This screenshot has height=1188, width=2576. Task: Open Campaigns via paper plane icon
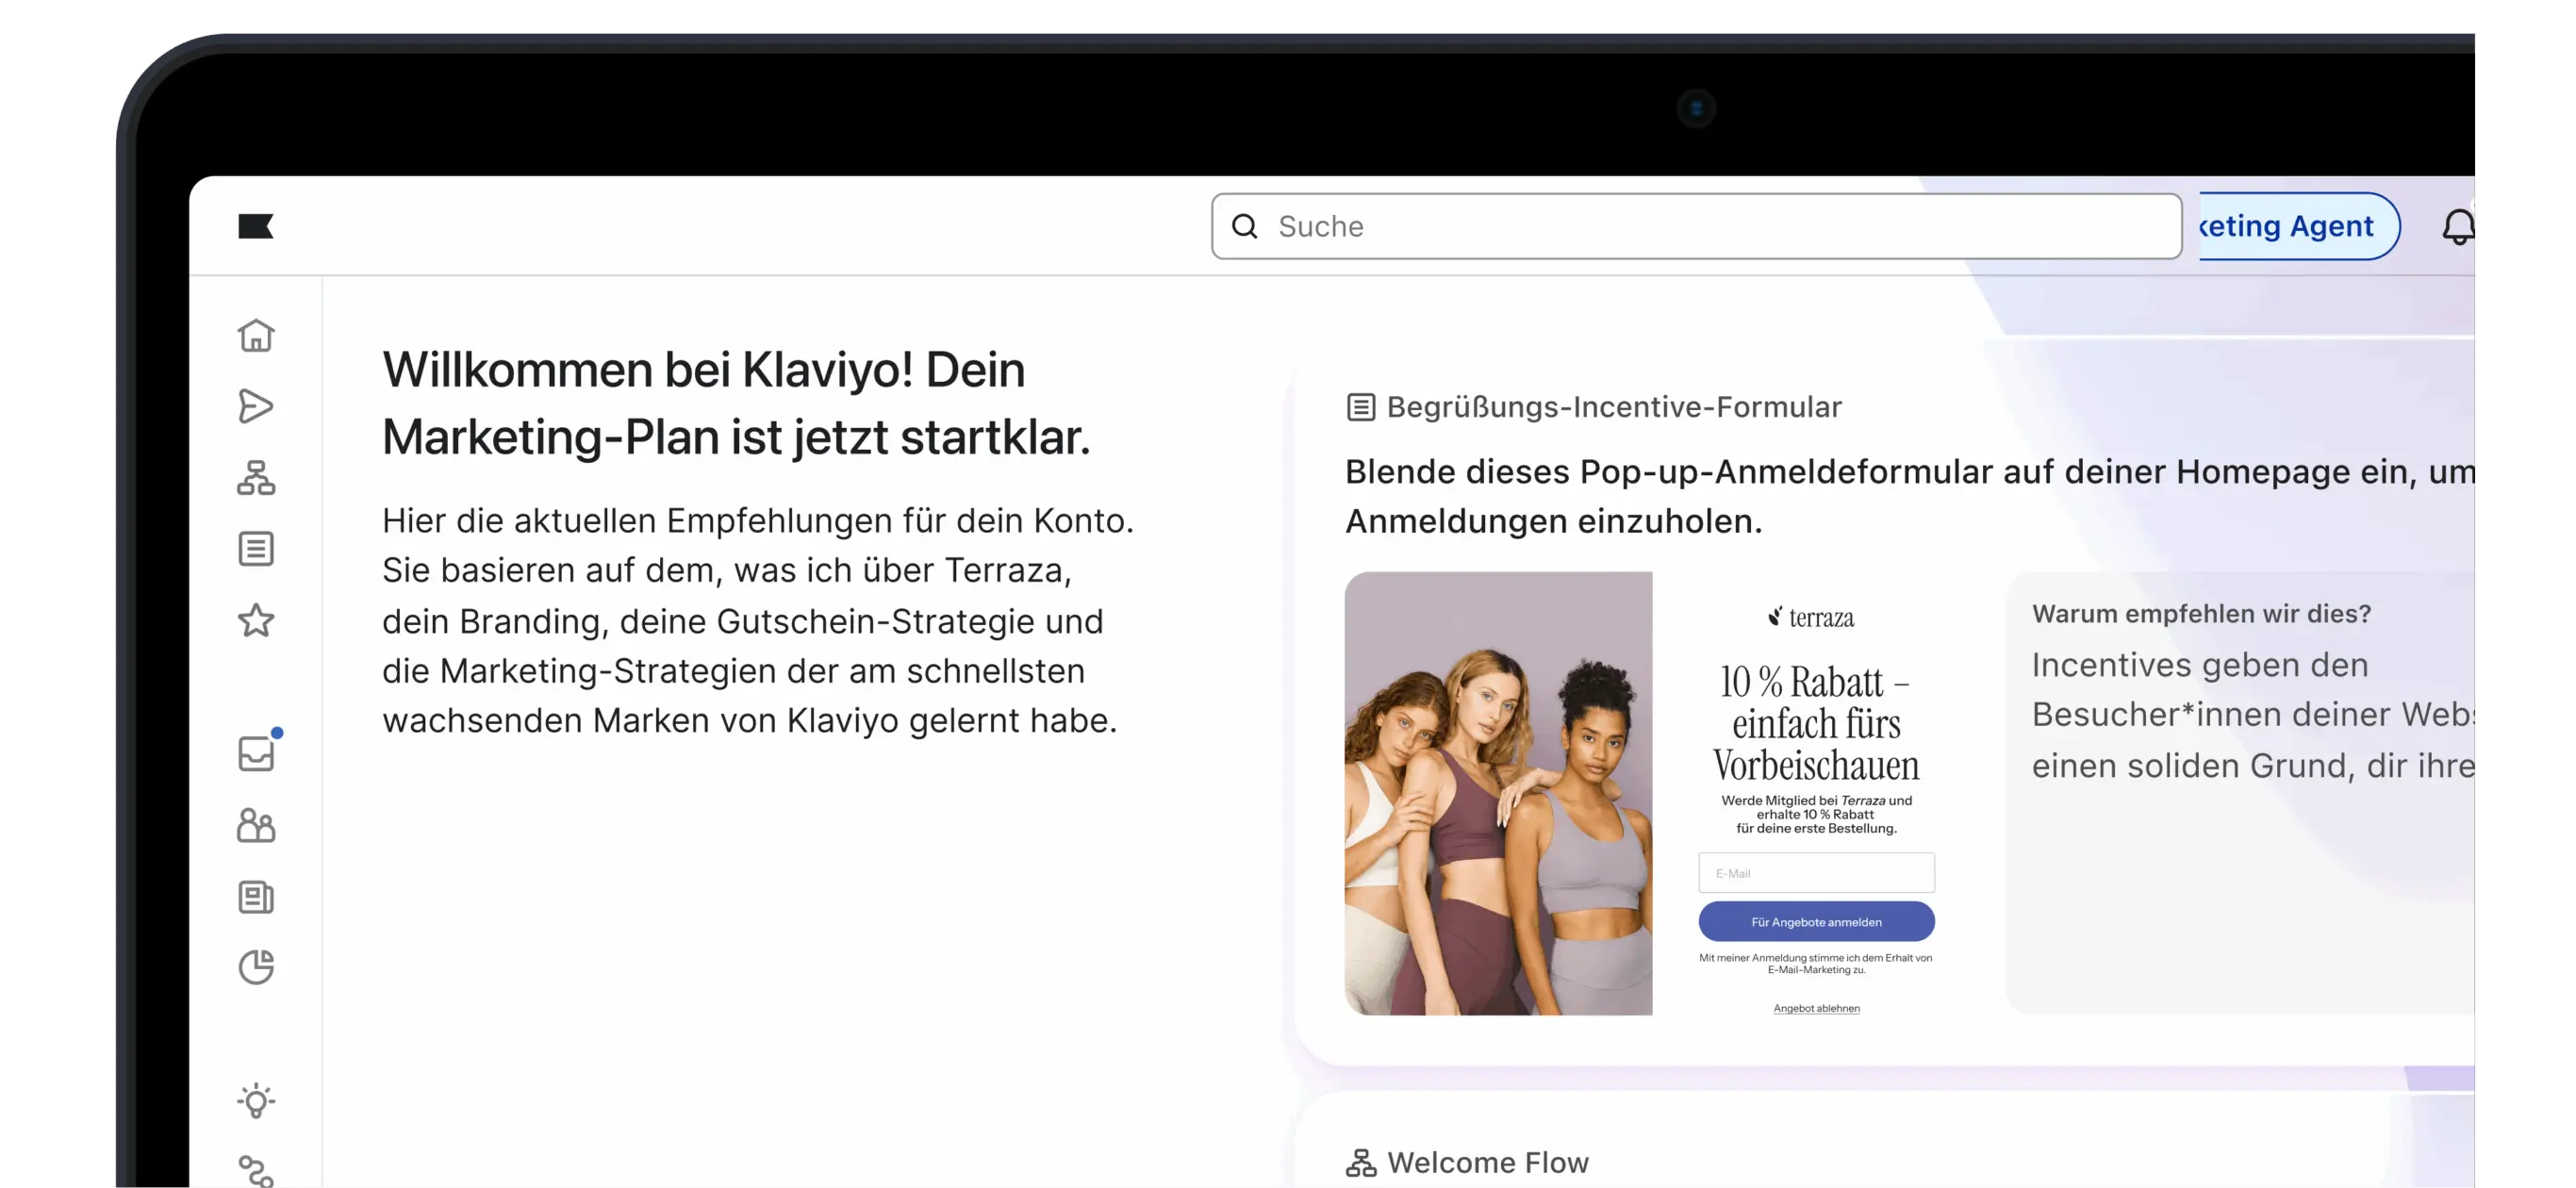(x=256, y=406)
